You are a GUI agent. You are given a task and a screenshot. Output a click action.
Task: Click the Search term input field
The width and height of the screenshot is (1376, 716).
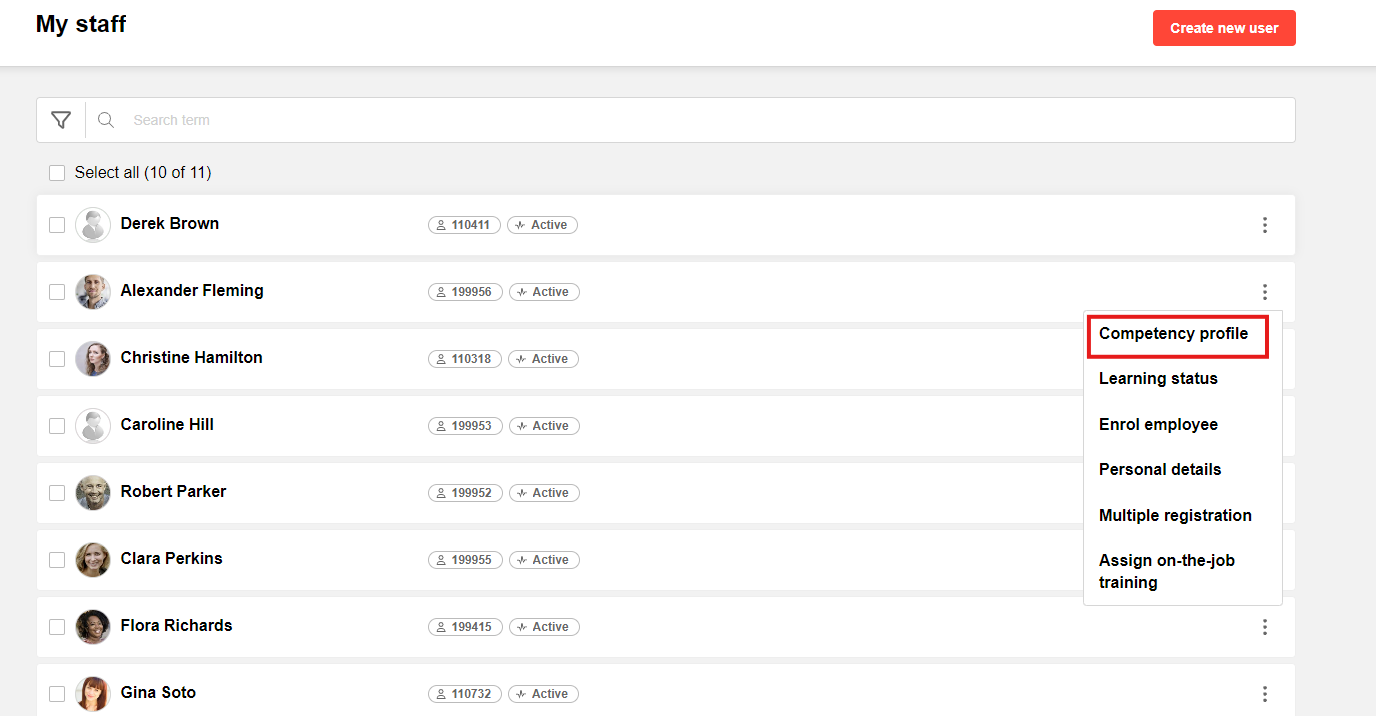click(x=700, y=120)
